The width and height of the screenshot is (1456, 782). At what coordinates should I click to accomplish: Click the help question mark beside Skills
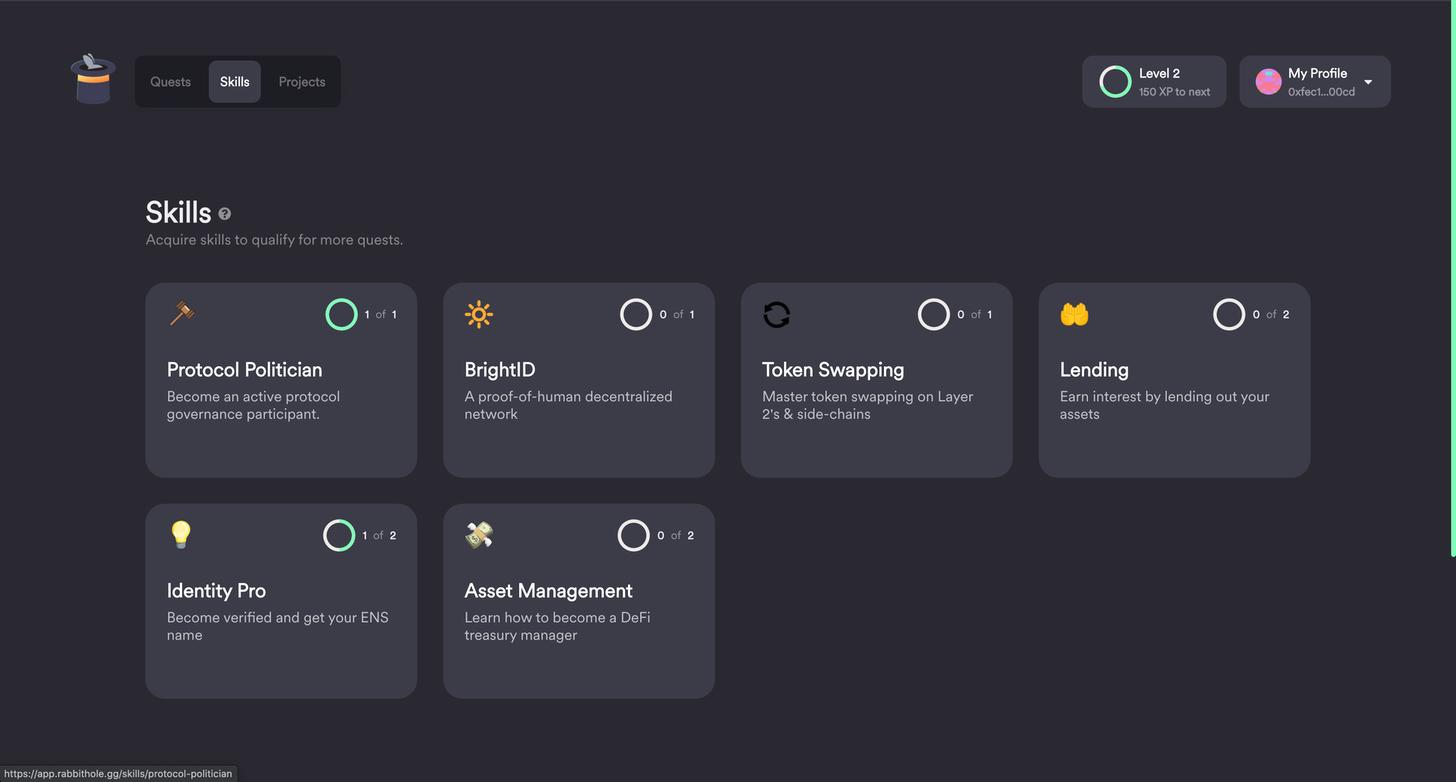225,214
